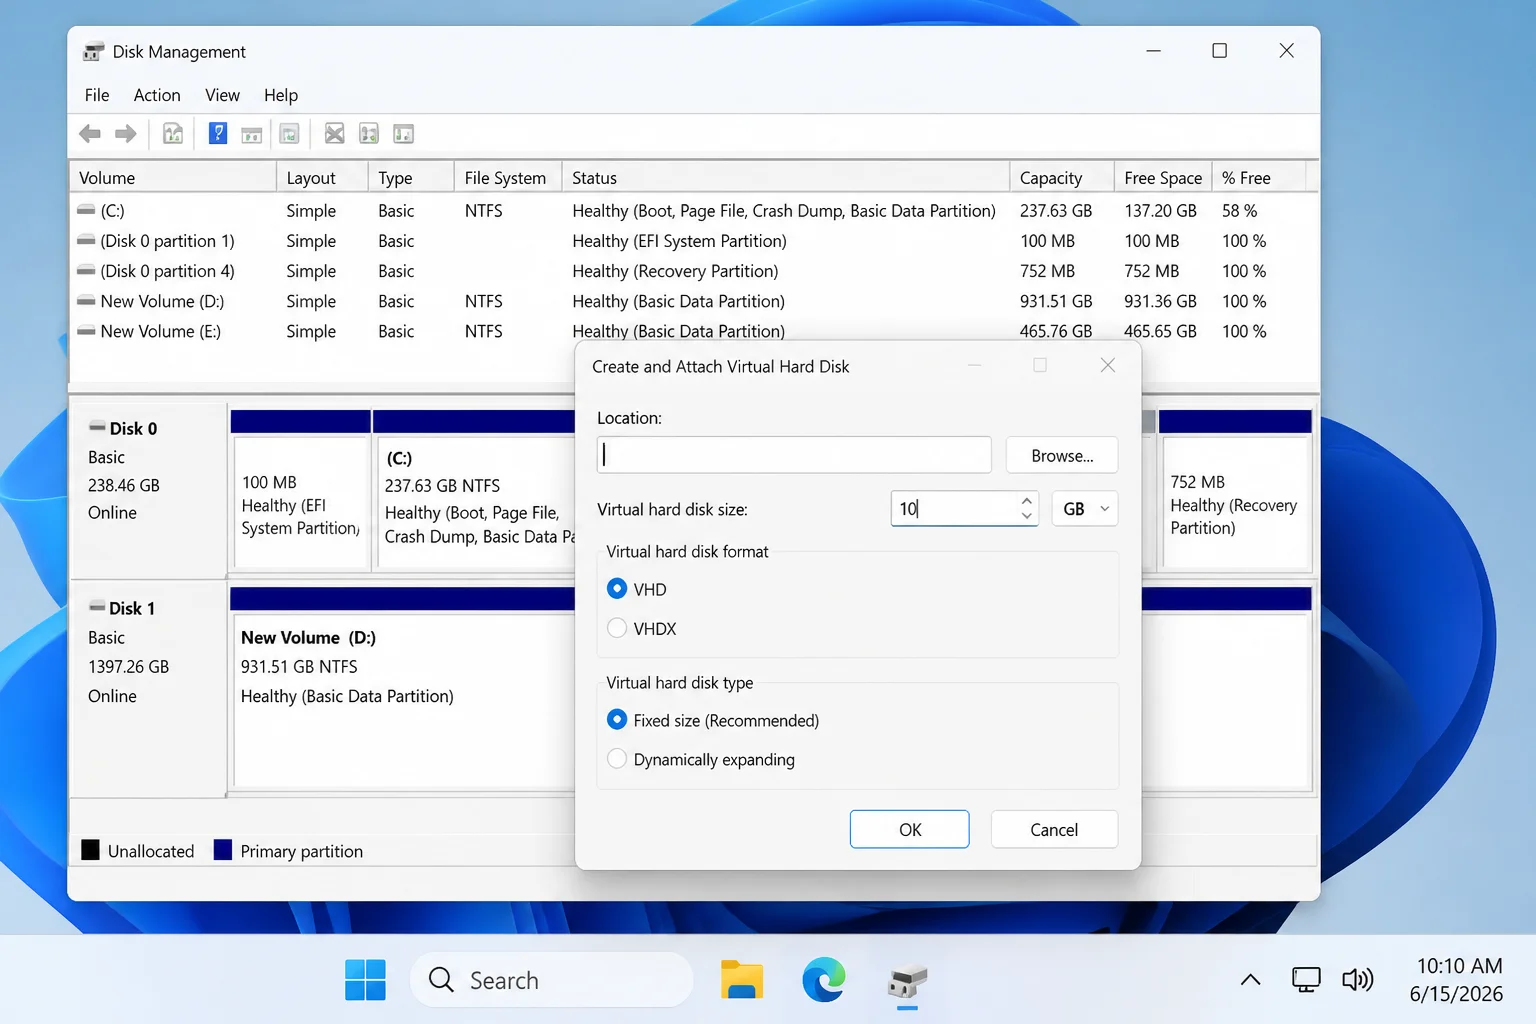The height and width of the screenshot is (1024, 1536).
Task: Click the toolbar icon right of Help
Action: pyautogui.click(x=252, y=134)
